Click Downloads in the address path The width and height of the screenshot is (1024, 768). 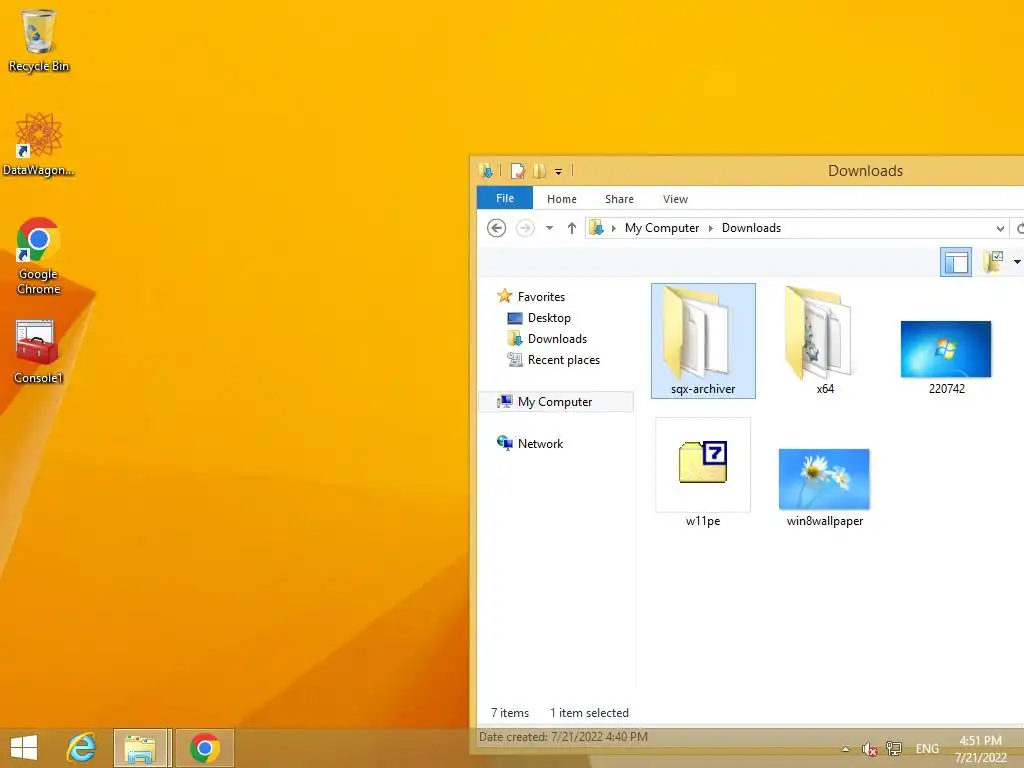(751, 228)
